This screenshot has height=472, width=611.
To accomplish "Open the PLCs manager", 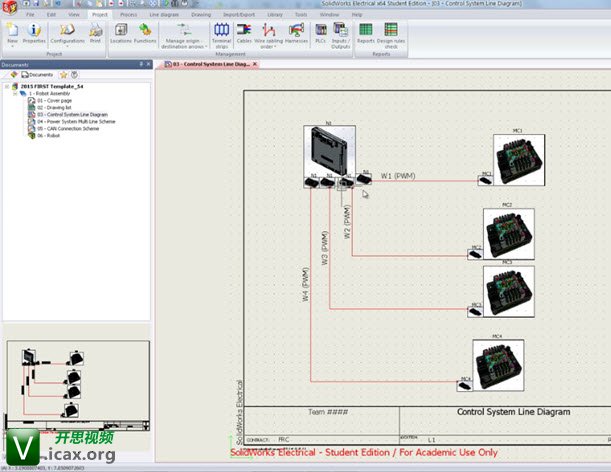I will coord(321,34).
